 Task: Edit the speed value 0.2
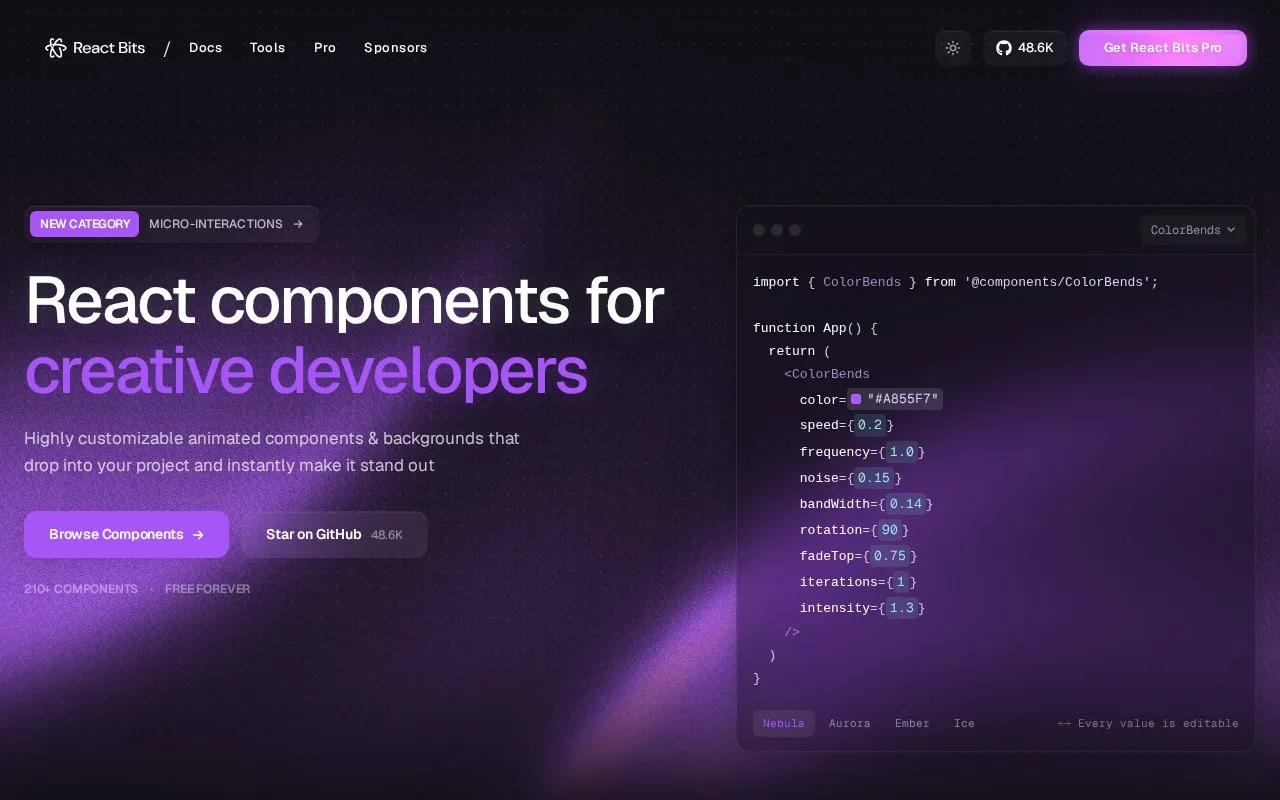coord(870,426)
